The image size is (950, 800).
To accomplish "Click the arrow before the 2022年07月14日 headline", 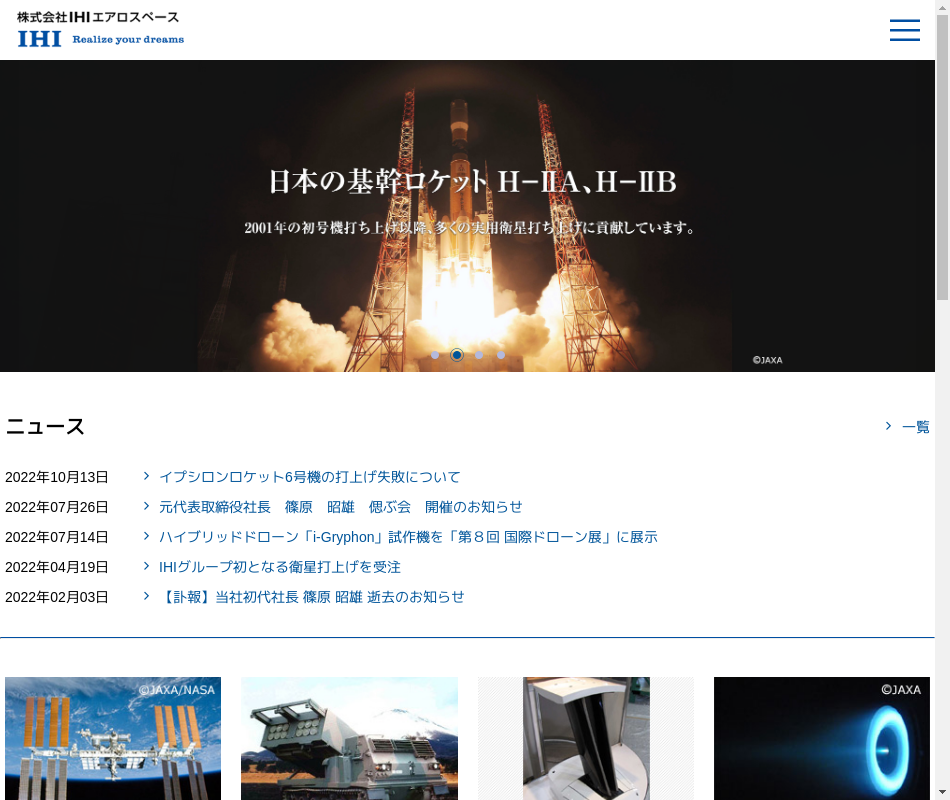I will point(147,536).
